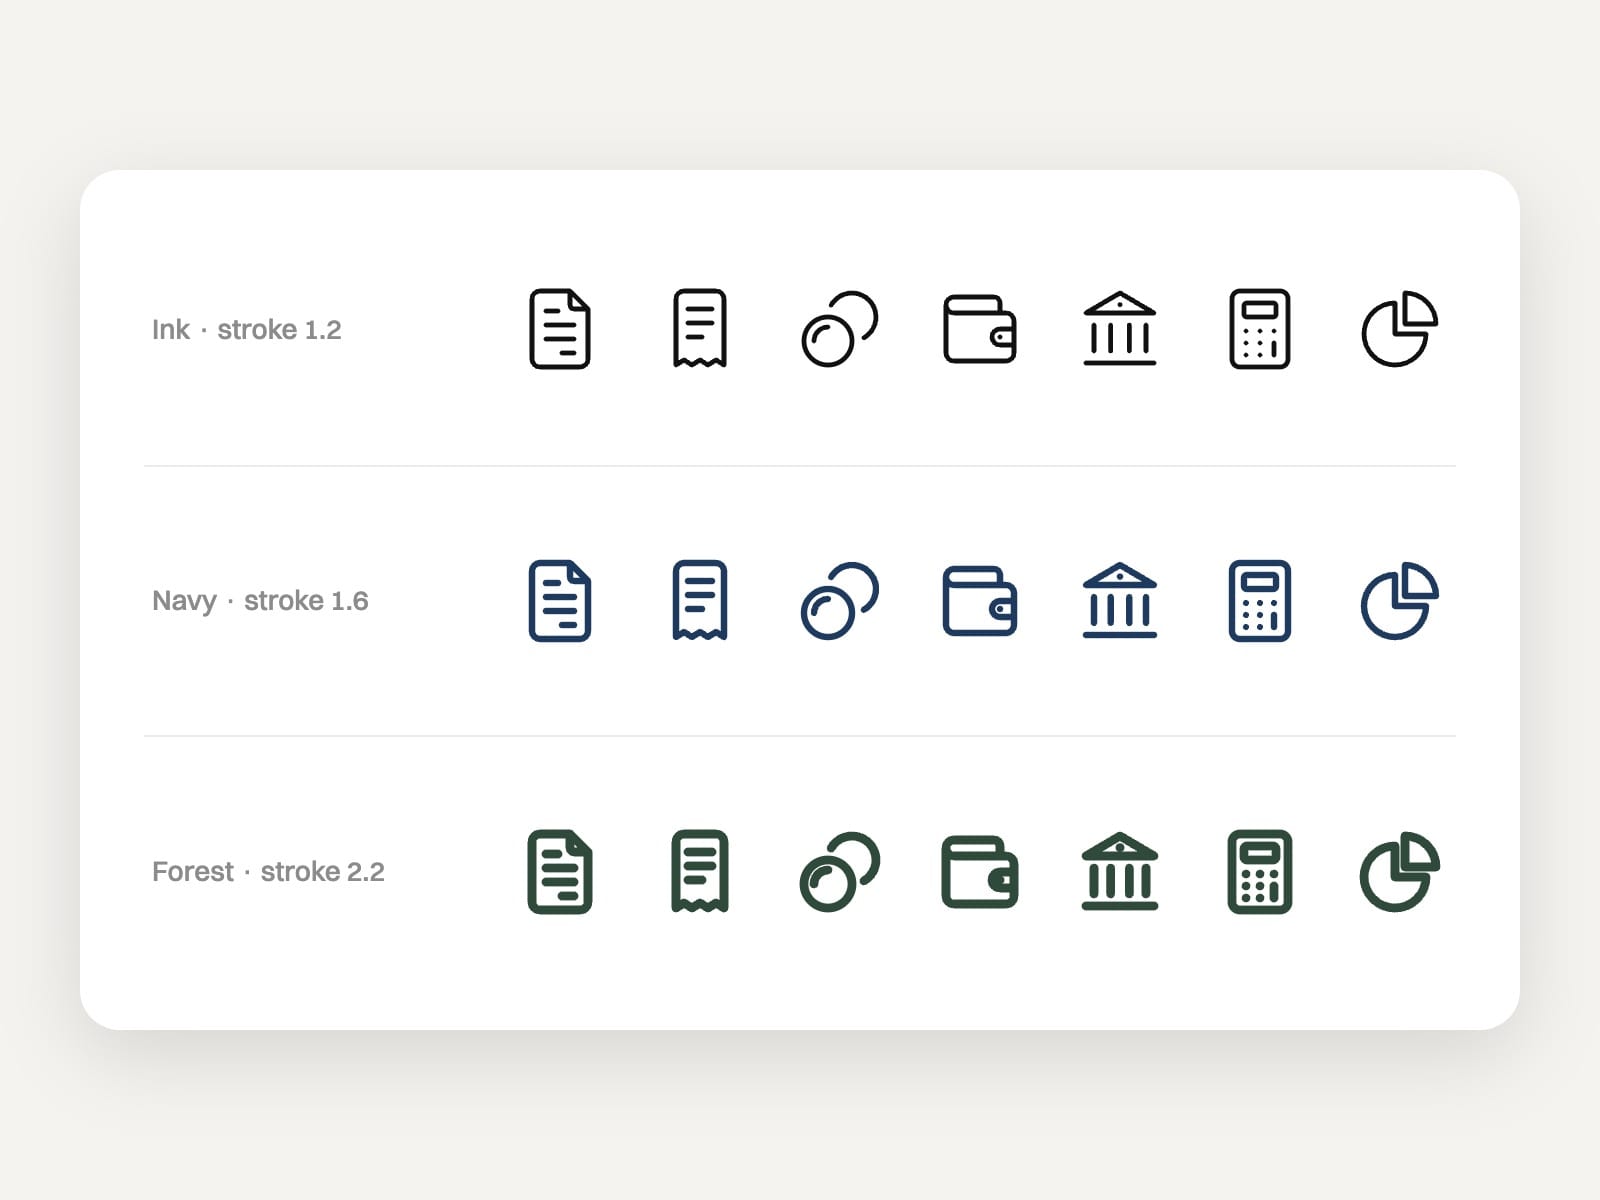Click the coins icon in the Ink row
The width and height of the screenshot is (1600, 1200).
840,329
